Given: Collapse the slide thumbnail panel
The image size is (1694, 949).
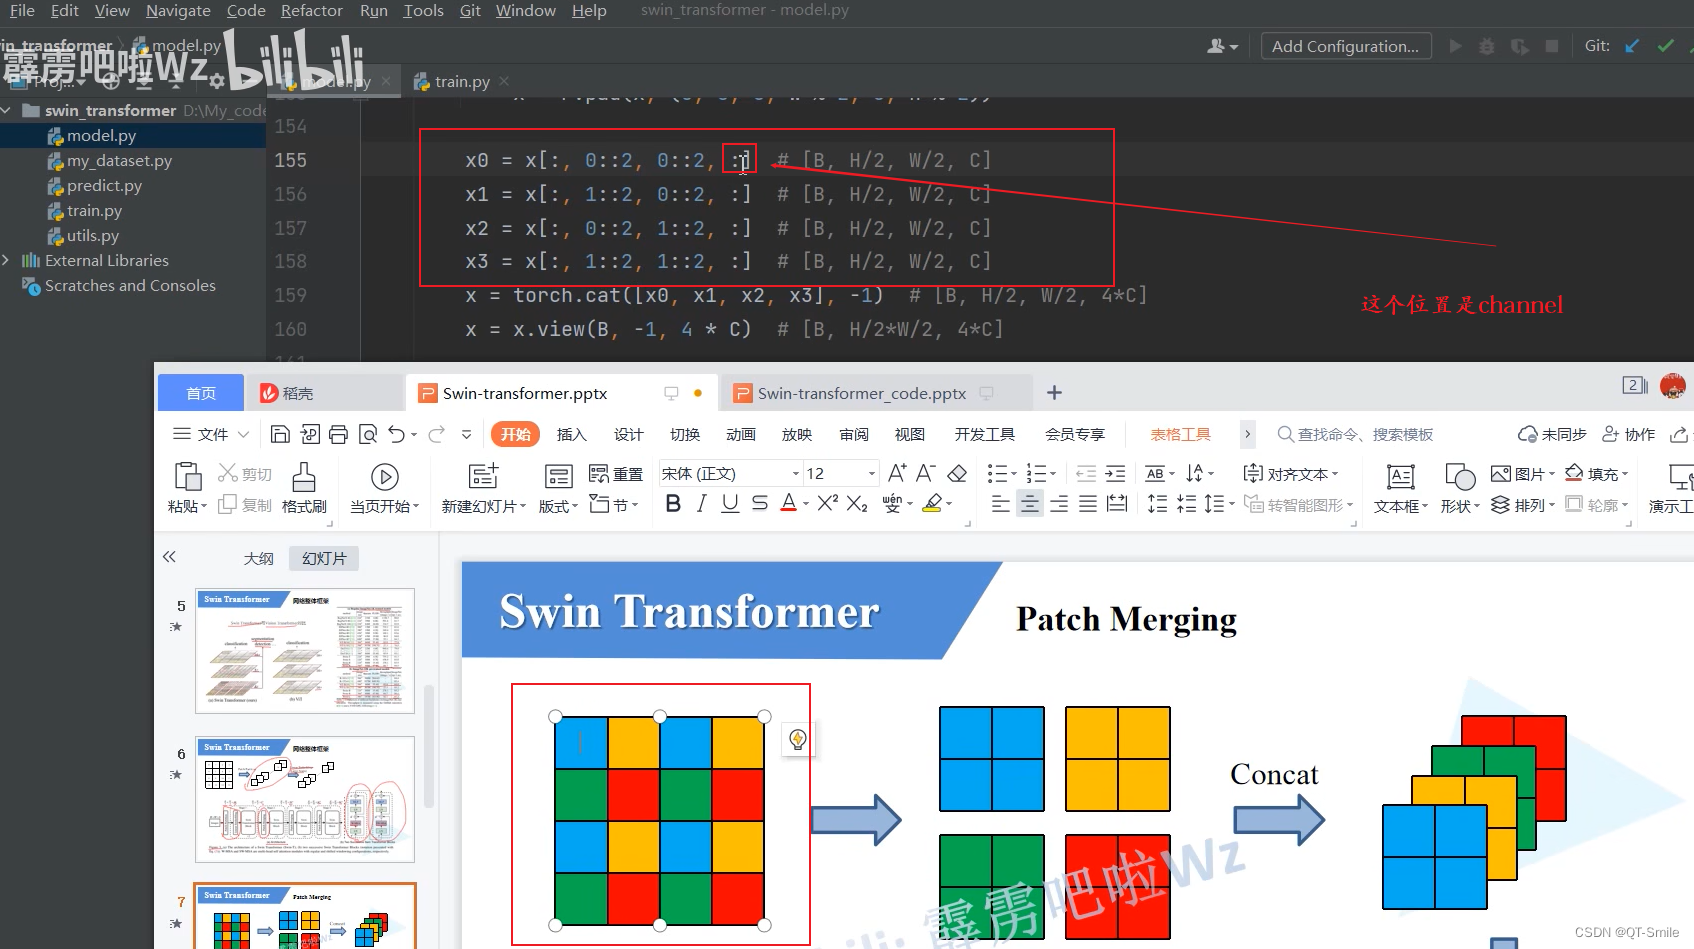Looking at the screenshot, I should (x=169, y=557).
